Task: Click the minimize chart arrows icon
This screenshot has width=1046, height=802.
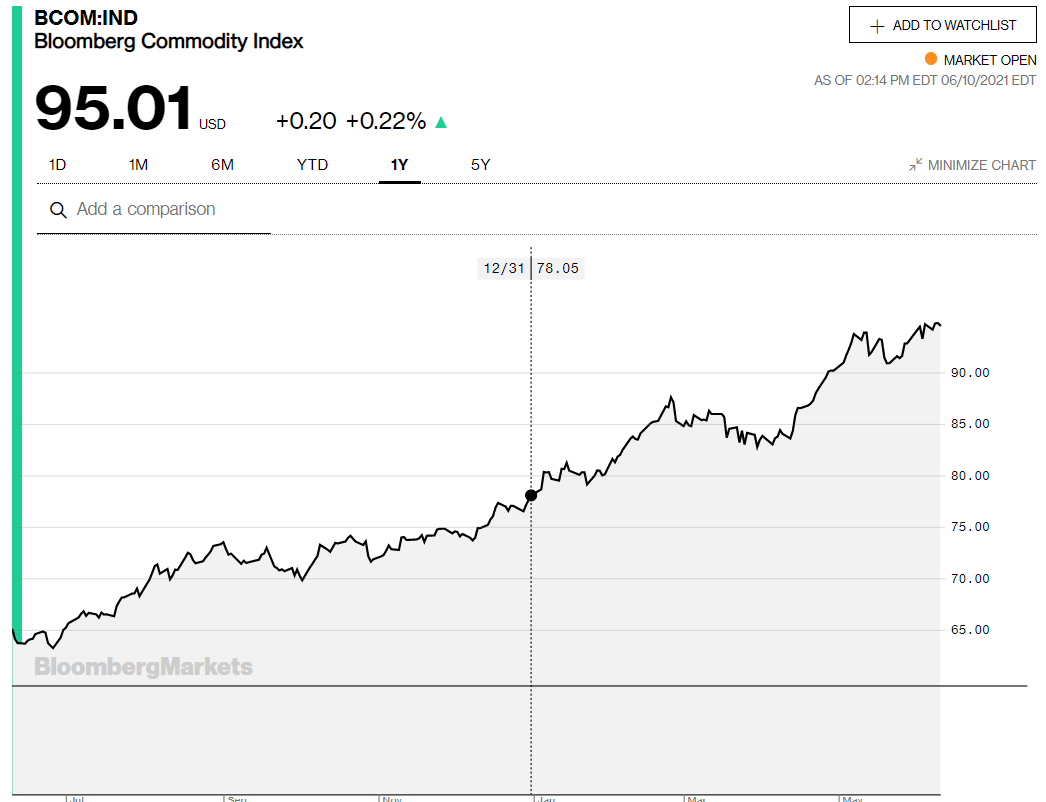Action: [x=915, y=165]
